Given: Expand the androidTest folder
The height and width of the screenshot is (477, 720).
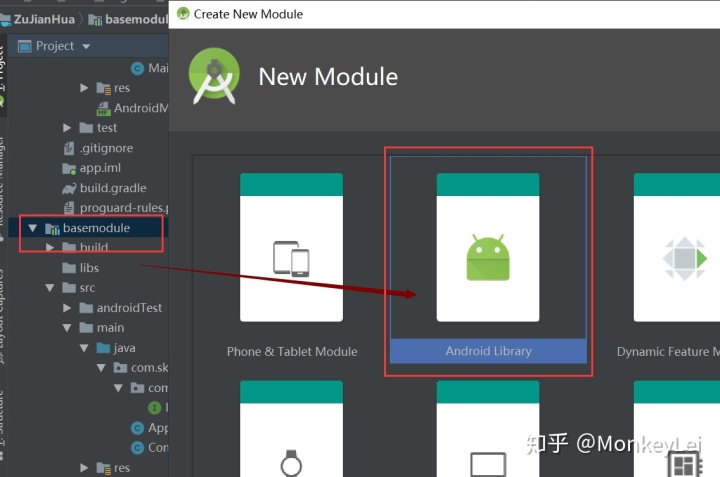Looking at the screenshot, I should [67, 308].
